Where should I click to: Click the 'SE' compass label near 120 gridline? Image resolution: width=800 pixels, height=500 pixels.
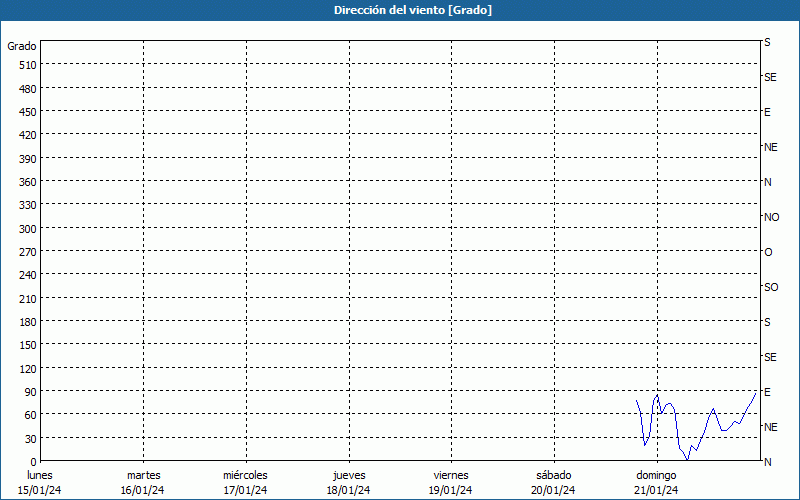point(770,357)
